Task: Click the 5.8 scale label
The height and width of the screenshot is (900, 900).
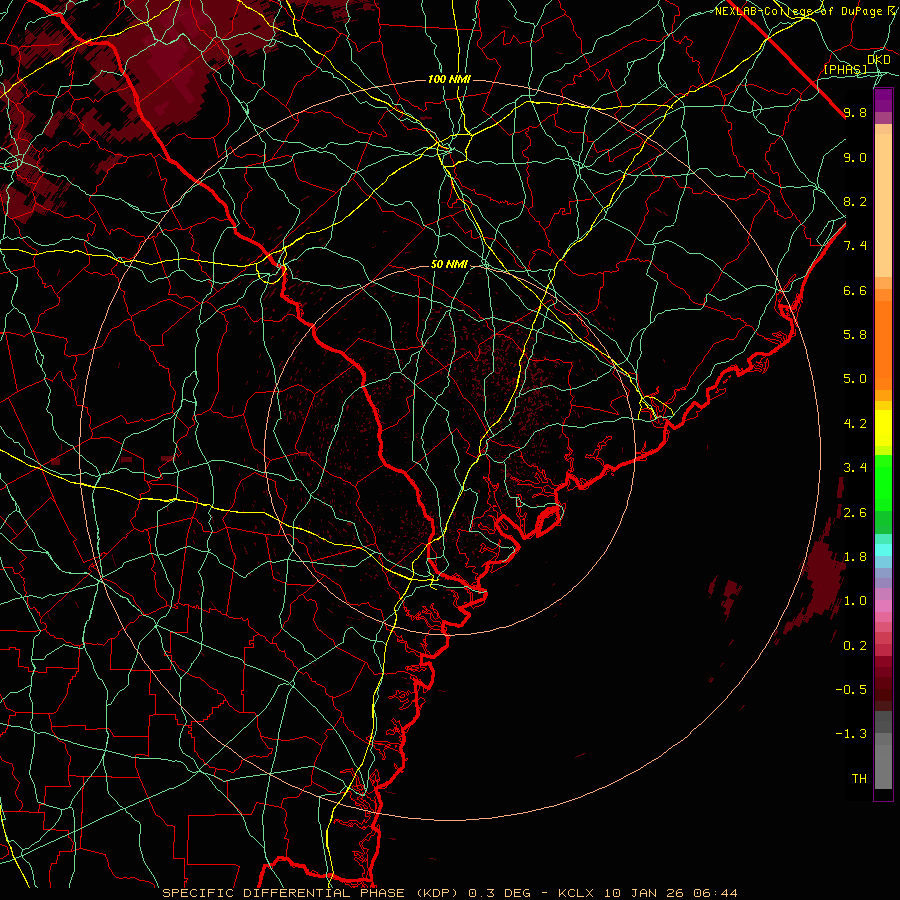Action: [x=855, y=335]
